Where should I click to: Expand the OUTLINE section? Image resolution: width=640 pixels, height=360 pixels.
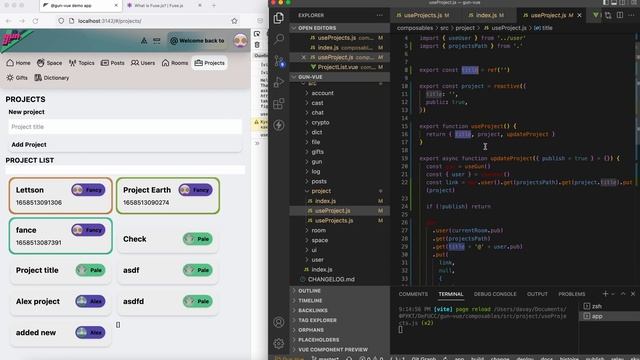(340, 291)
